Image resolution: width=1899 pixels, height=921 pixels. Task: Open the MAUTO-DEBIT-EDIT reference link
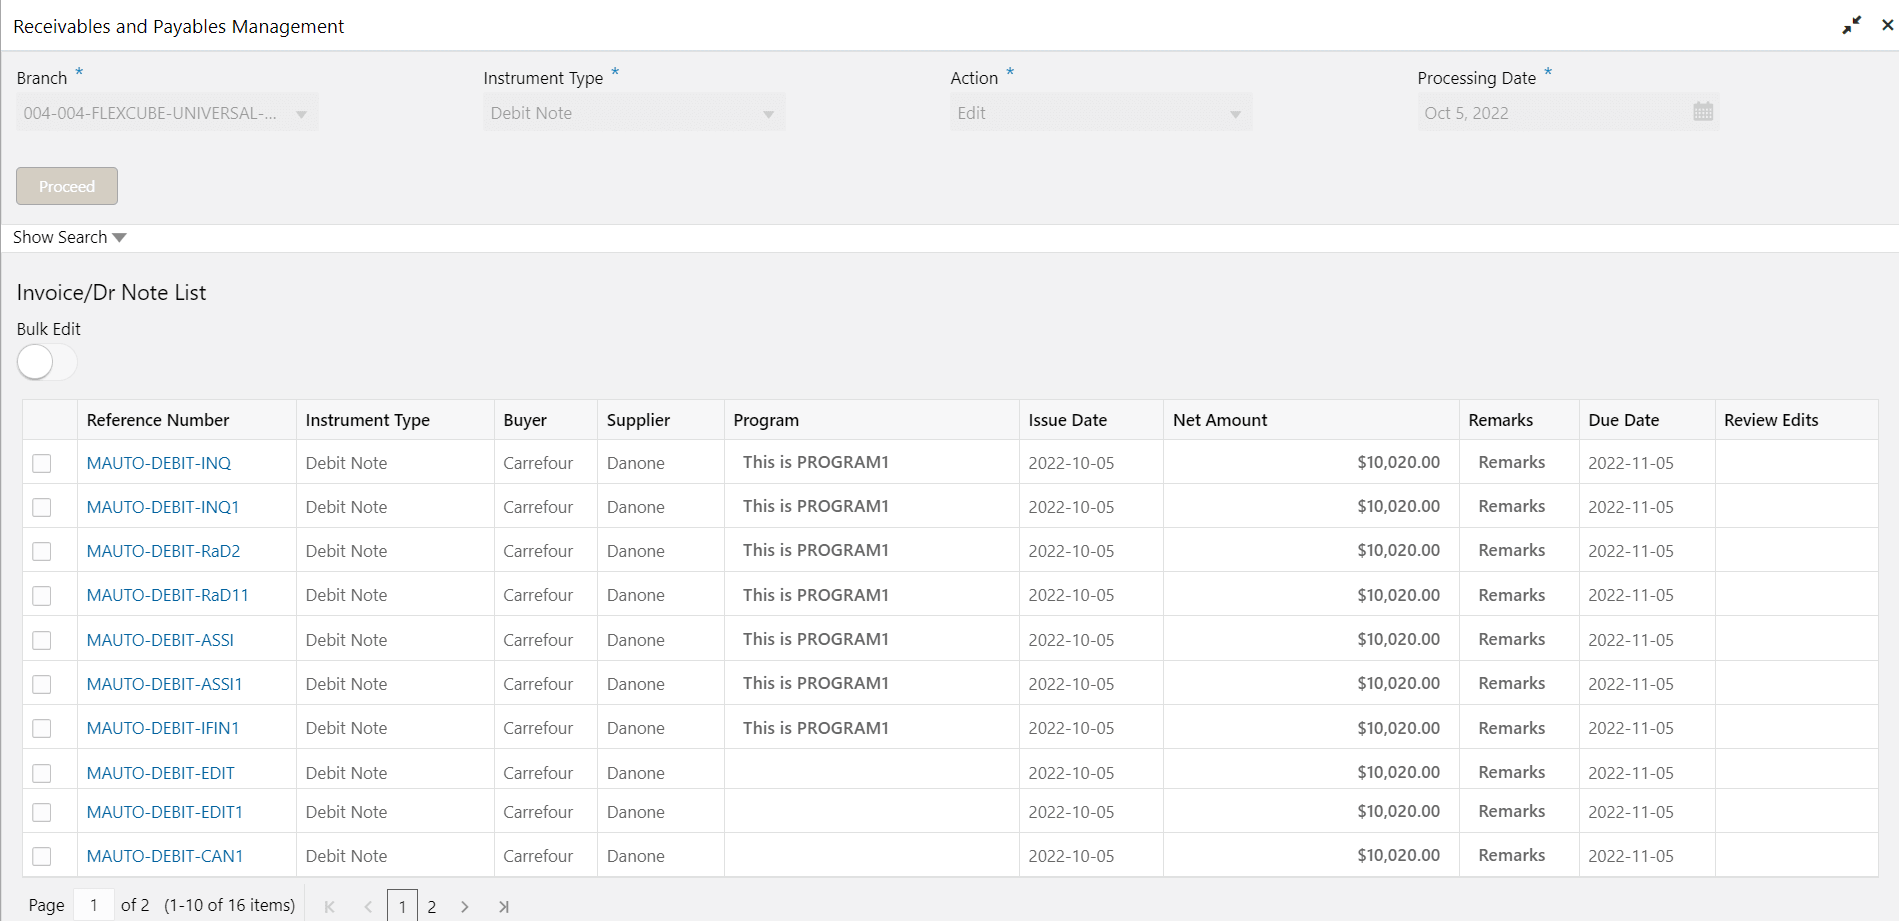pyautogui.click(x=161, y=773)
